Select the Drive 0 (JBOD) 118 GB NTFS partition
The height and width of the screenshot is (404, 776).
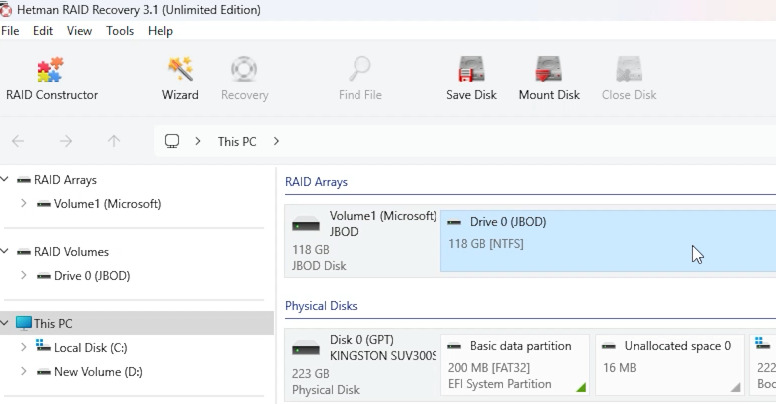coord(608,241)
